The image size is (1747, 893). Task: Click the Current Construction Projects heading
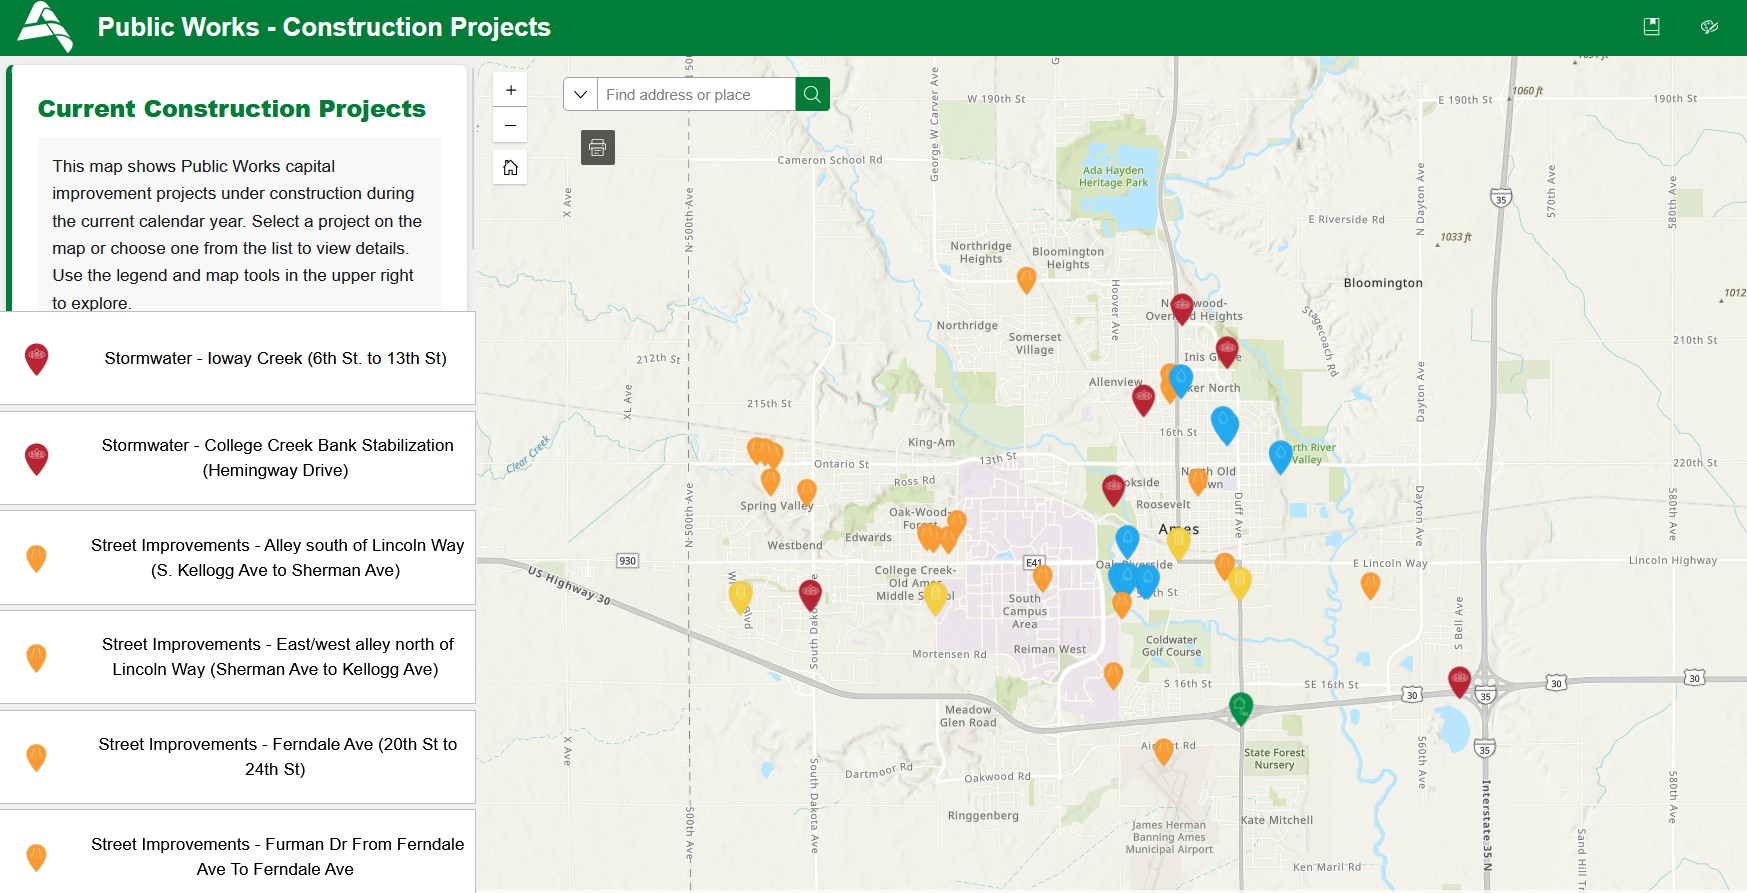232,108
